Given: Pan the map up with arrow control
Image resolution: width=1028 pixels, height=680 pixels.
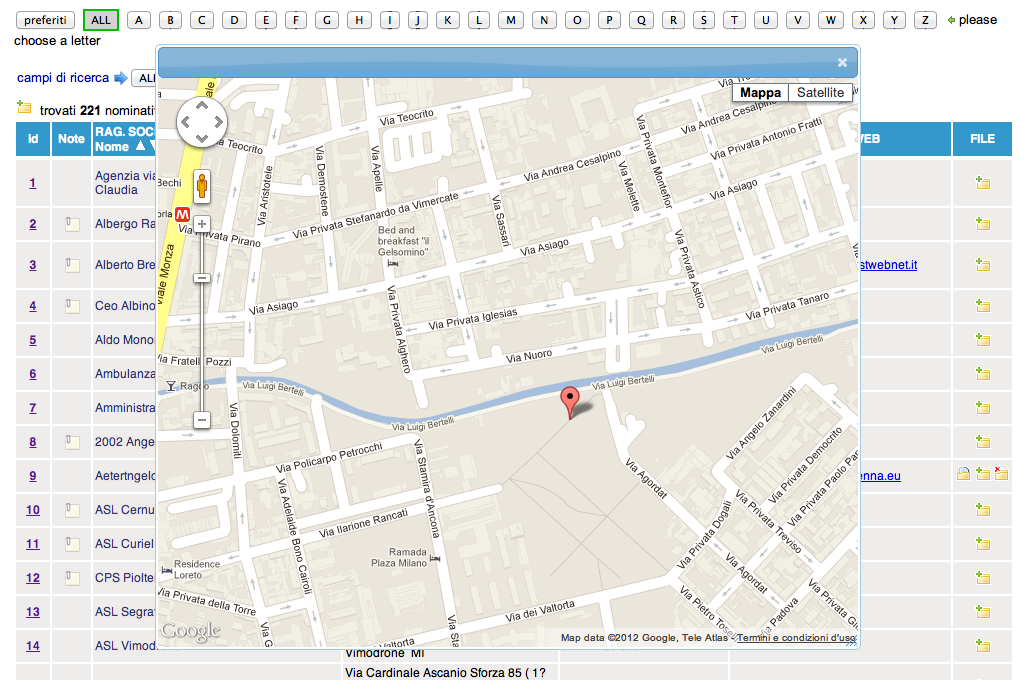Looking at the screenshot, I should tap(202, 106).
